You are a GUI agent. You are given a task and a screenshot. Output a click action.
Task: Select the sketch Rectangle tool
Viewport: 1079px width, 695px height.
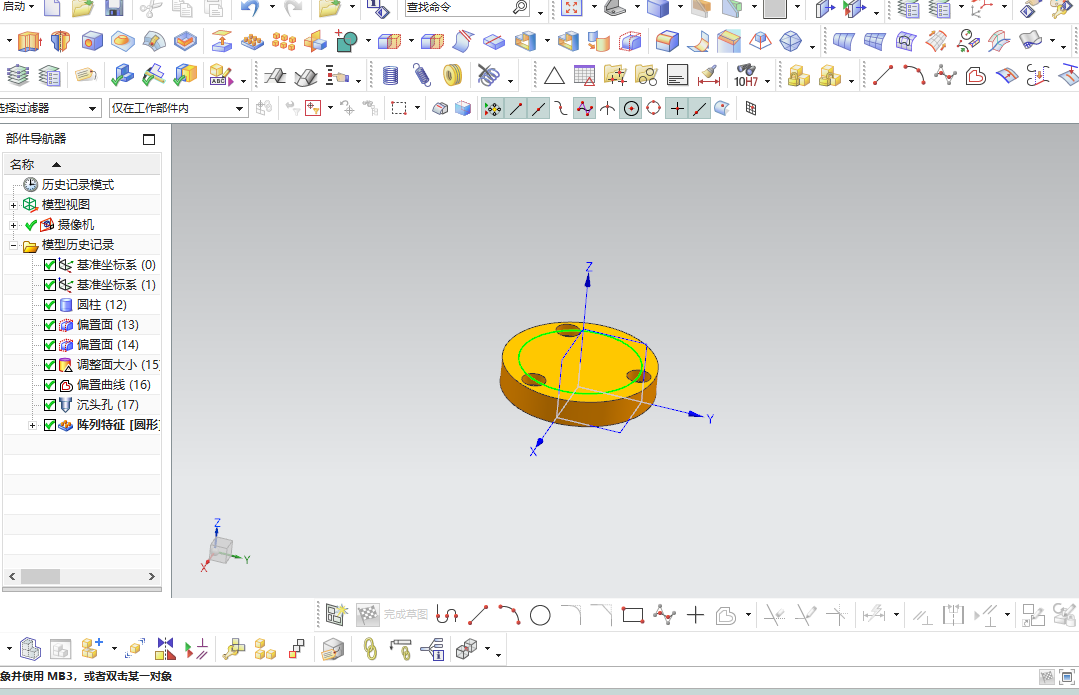(x=632, y=615)
